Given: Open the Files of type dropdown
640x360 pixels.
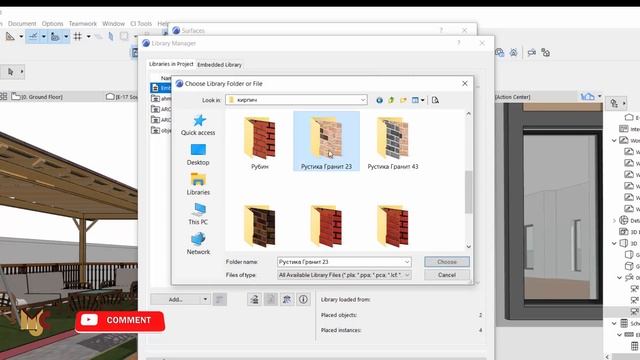Looking at the screenshot, I should pyautogui.click(x=344, y=275).
